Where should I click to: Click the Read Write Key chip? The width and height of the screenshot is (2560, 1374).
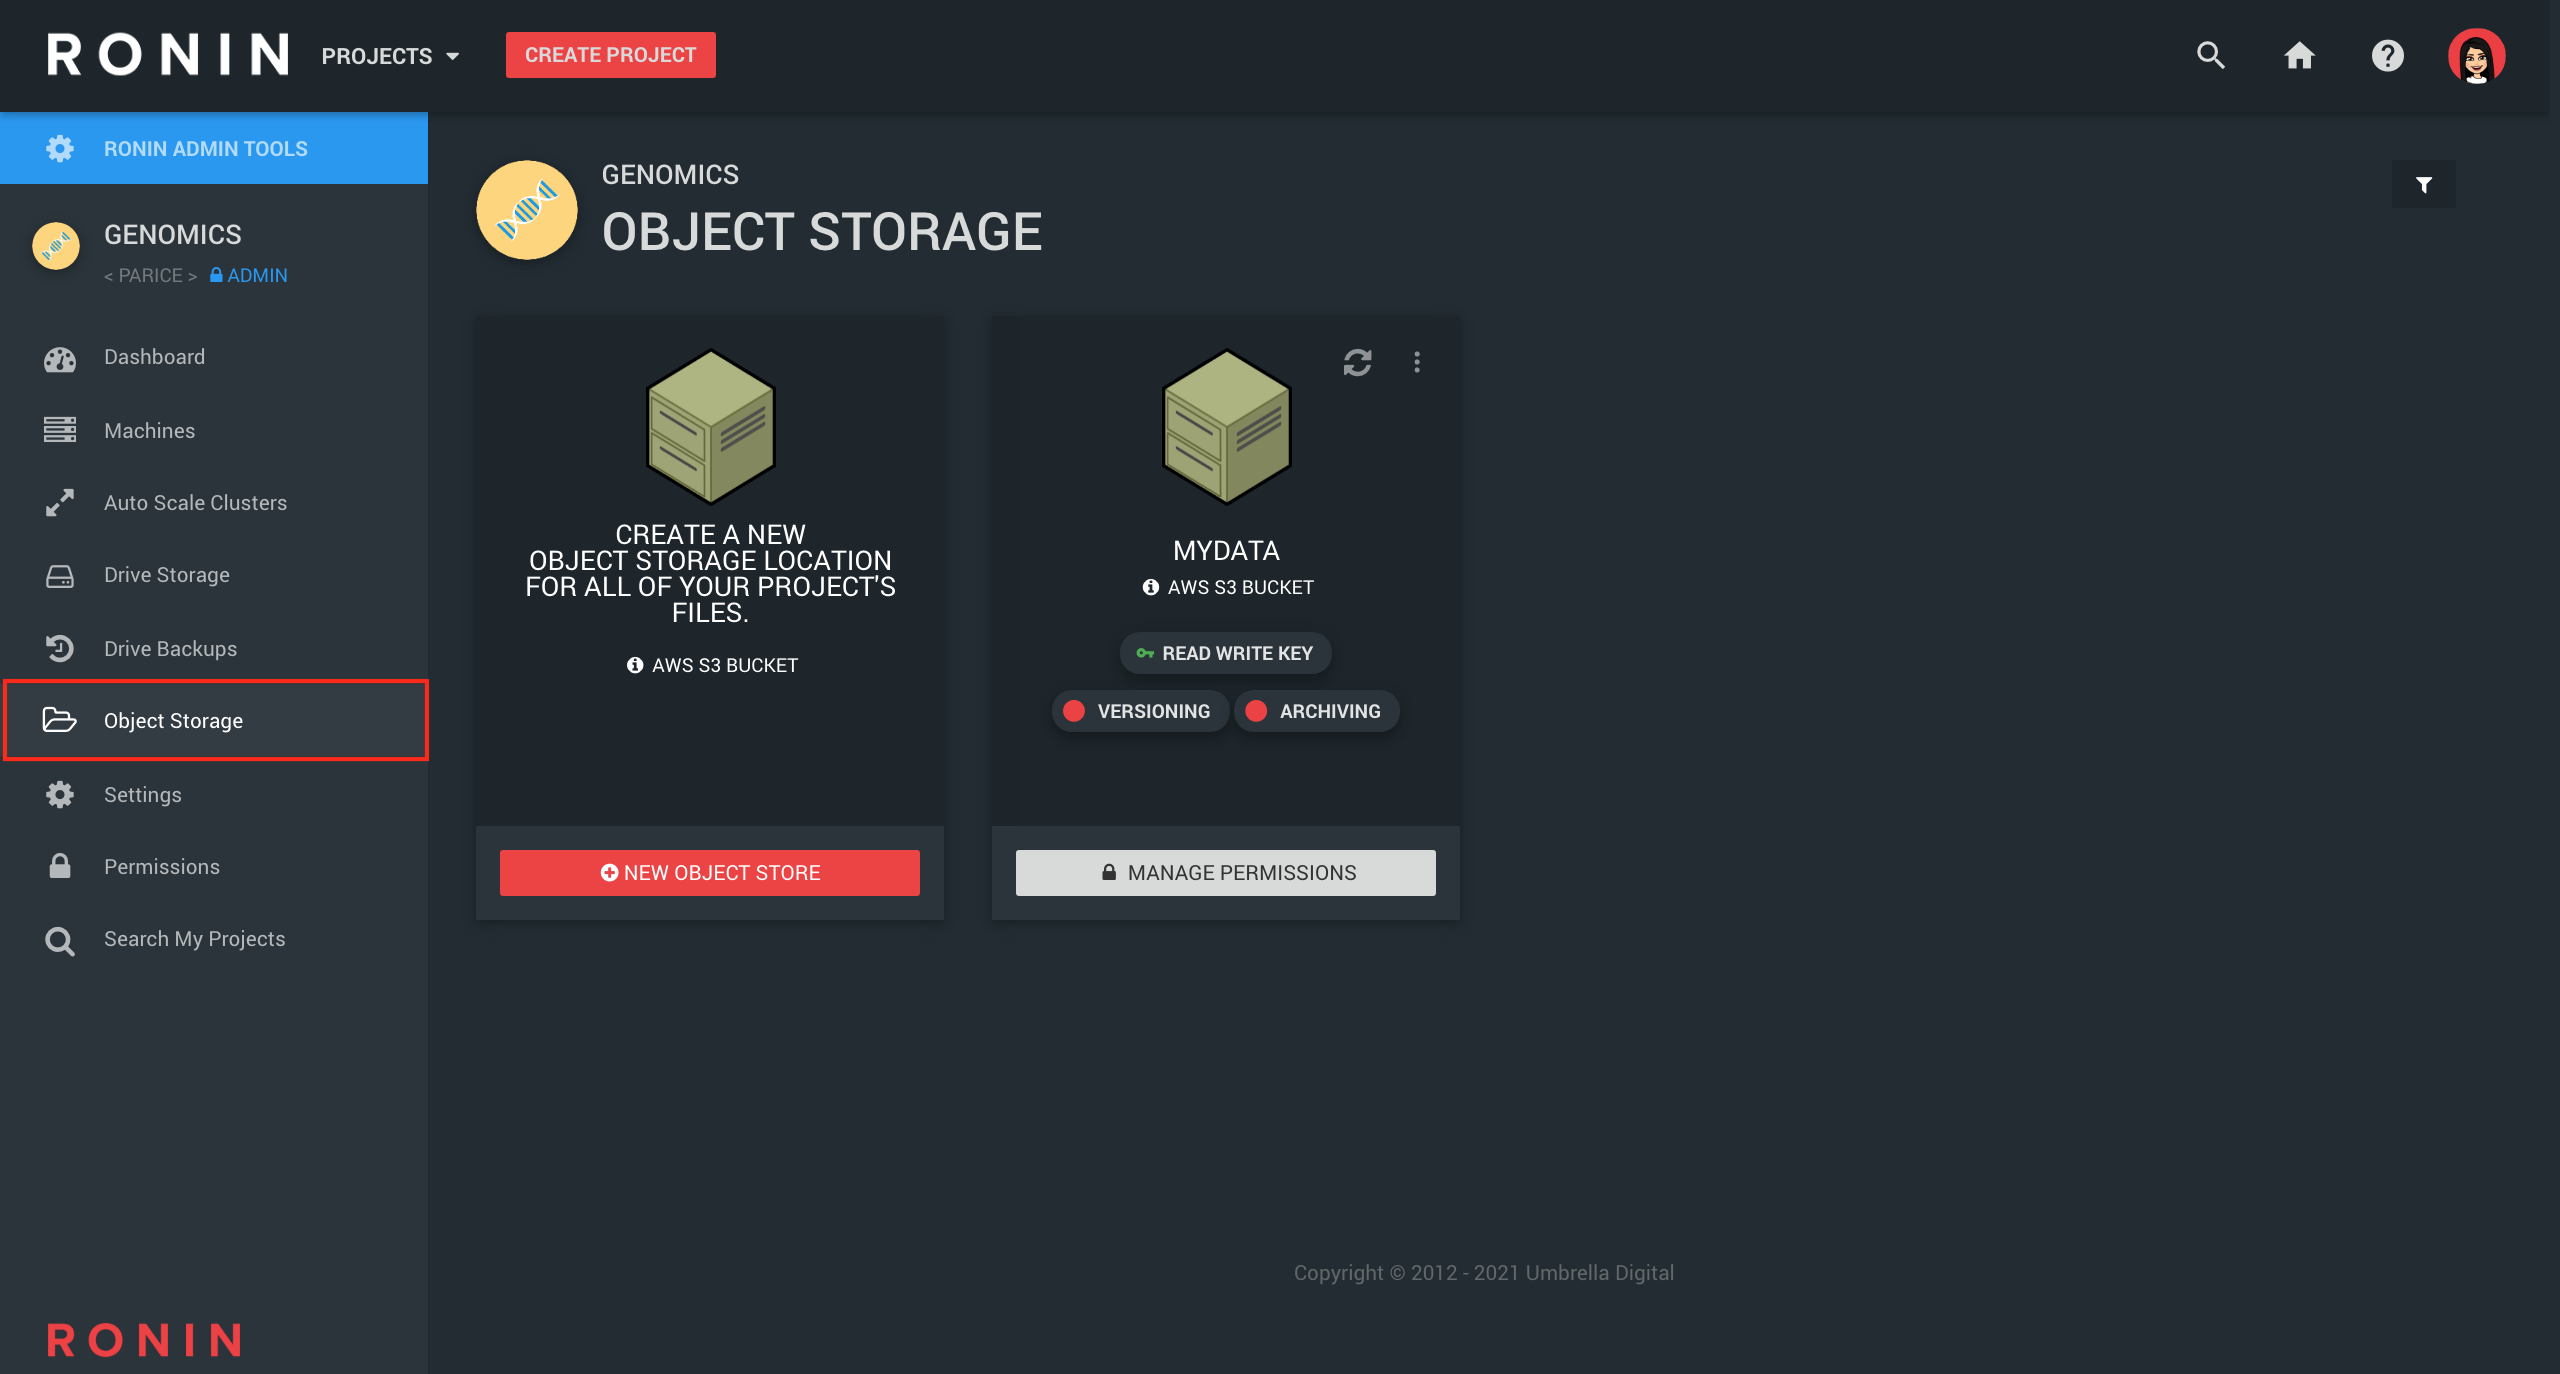point(1225,653)
